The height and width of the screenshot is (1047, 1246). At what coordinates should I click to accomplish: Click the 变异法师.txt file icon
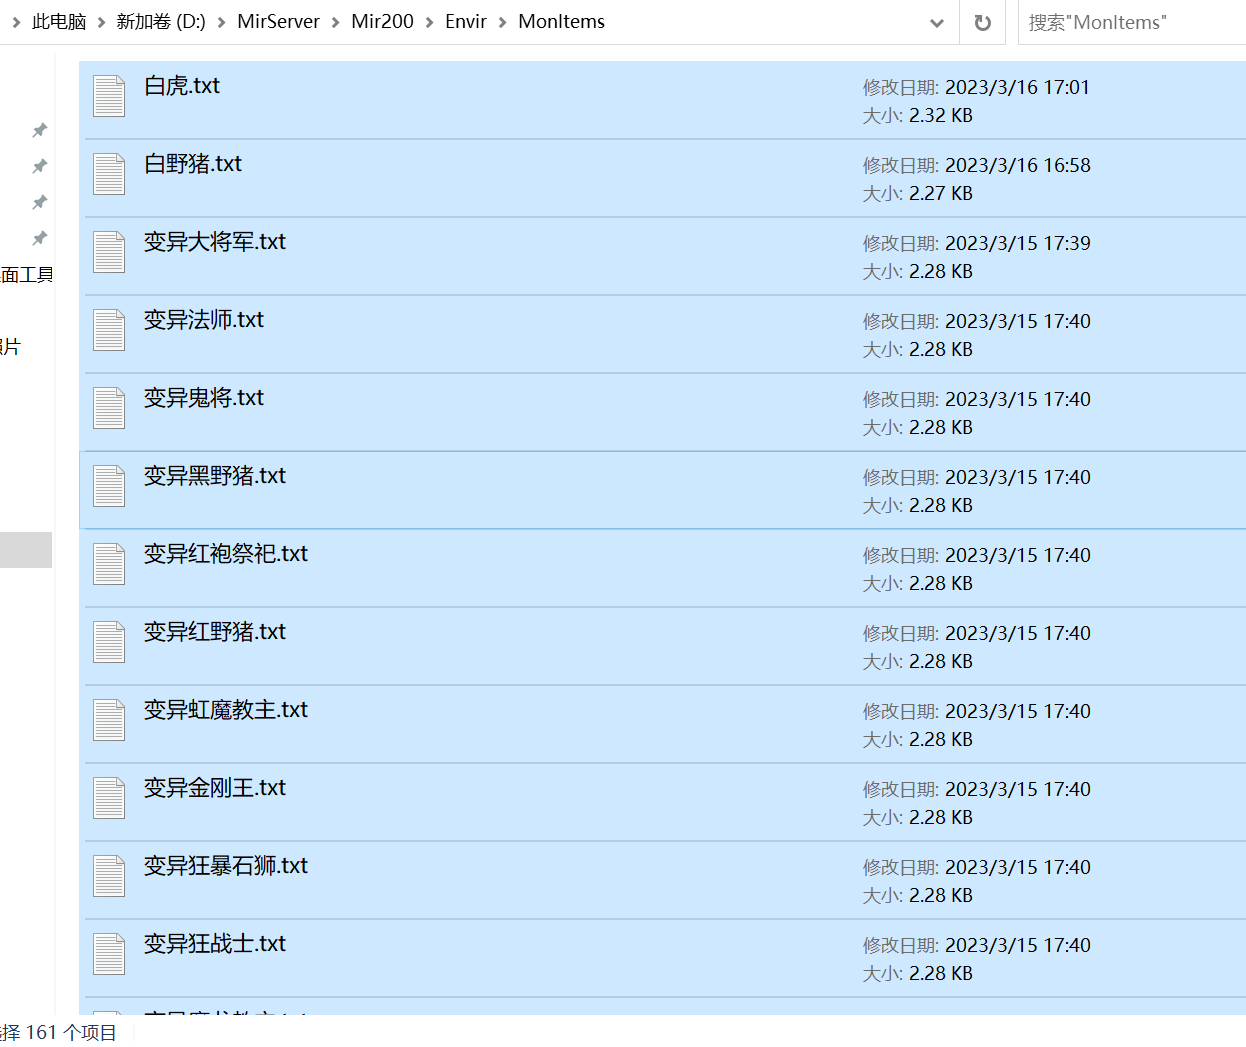coord(109,330)
